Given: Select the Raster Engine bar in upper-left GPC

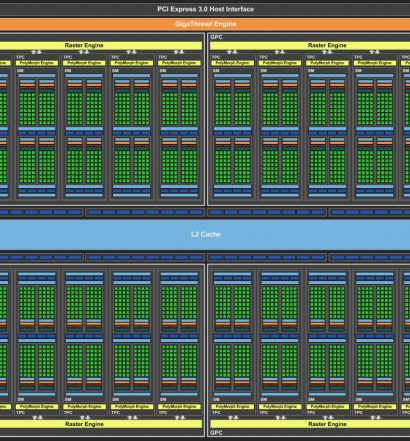Looking at the screenshot, I should coord(101,45).
